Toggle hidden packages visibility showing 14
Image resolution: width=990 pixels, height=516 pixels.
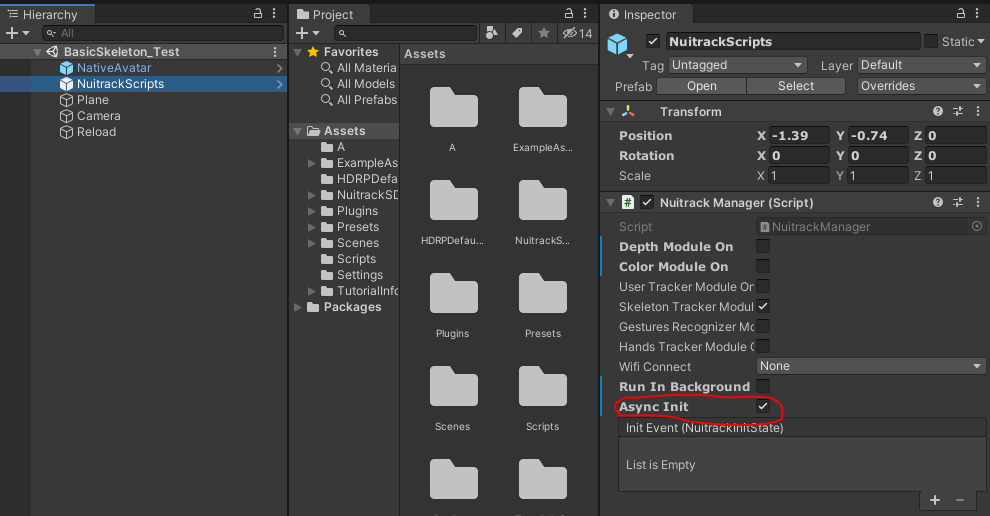pyautogui.click(x=578, y=33)
